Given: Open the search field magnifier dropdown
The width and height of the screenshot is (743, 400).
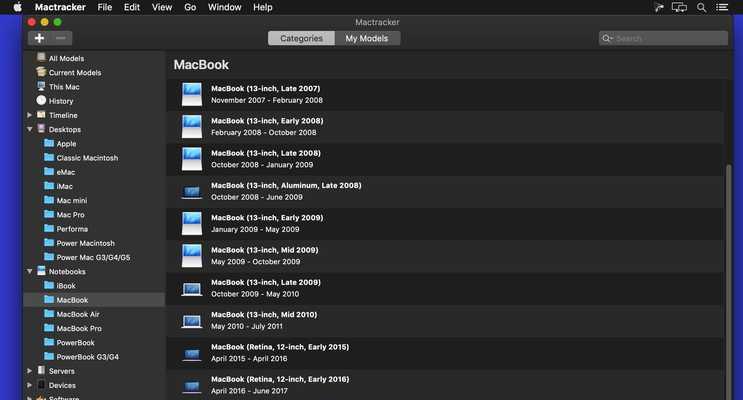Looking at the screenshot, I should [x=607, y=38].
